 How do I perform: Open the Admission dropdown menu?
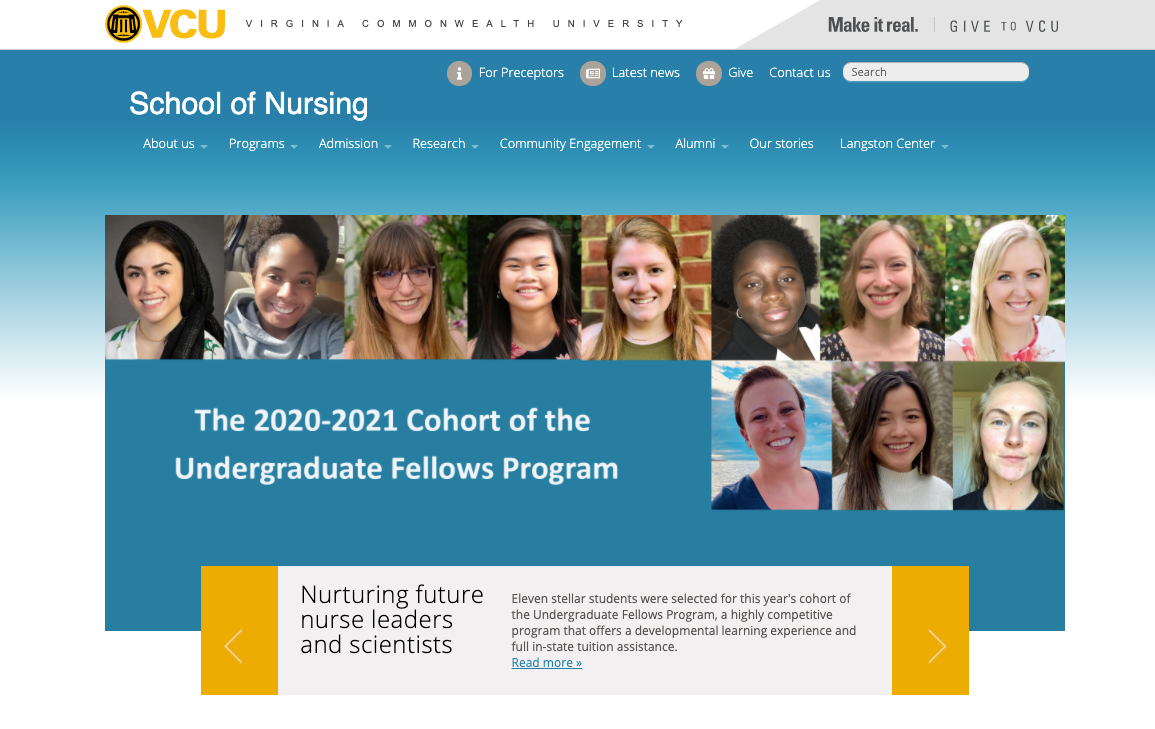pos(354,144)
